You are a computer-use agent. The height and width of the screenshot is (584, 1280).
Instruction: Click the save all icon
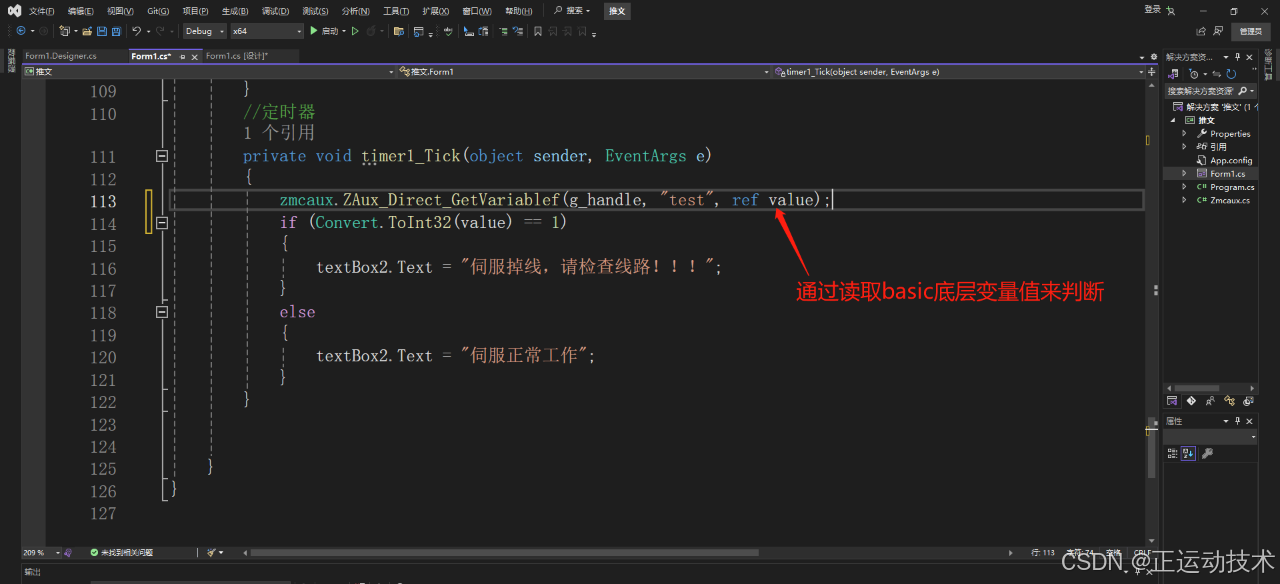coord(116,31)
